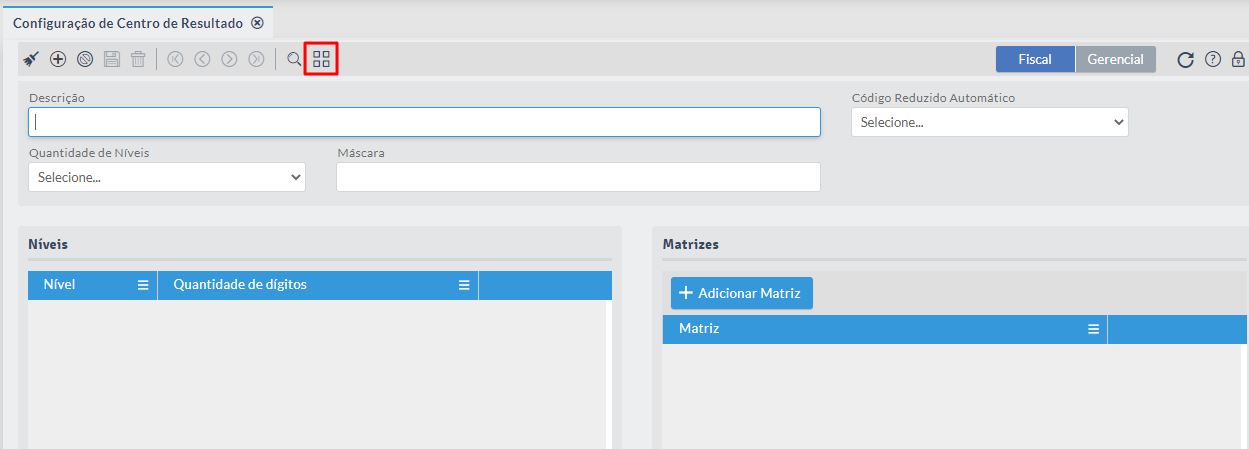This screenshot has height=449, width=1249.
Task: Click the cancel icon in the toolbar
Action: [85, 59]
